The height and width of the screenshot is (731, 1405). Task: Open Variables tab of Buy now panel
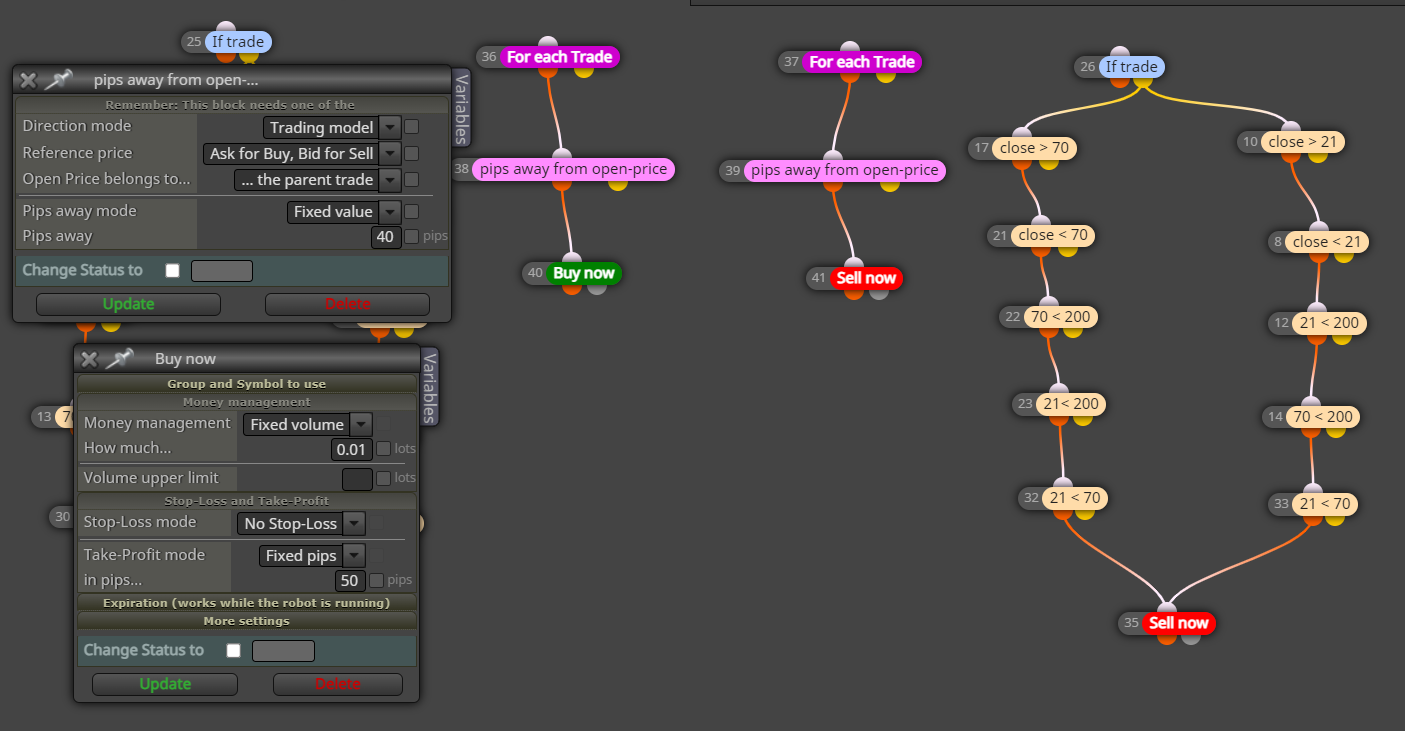tap(430, 387)
